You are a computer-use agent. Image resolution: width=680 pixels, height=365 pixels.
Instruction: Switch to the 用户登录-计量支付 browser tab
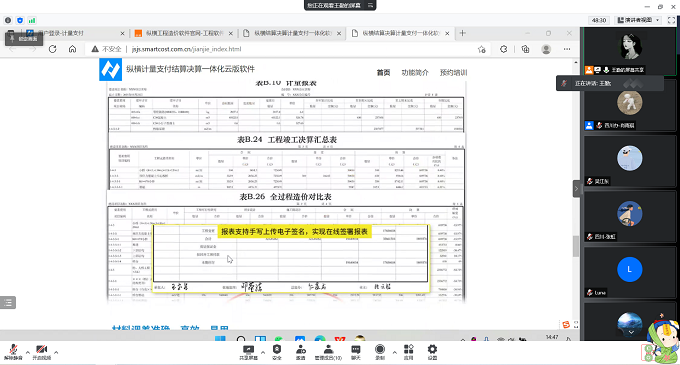[x=75, y=33]
